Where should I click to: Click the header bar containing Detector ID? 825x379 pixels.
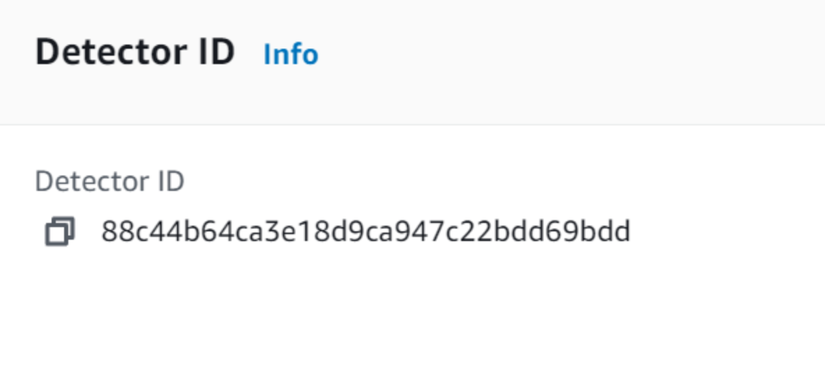412,62
